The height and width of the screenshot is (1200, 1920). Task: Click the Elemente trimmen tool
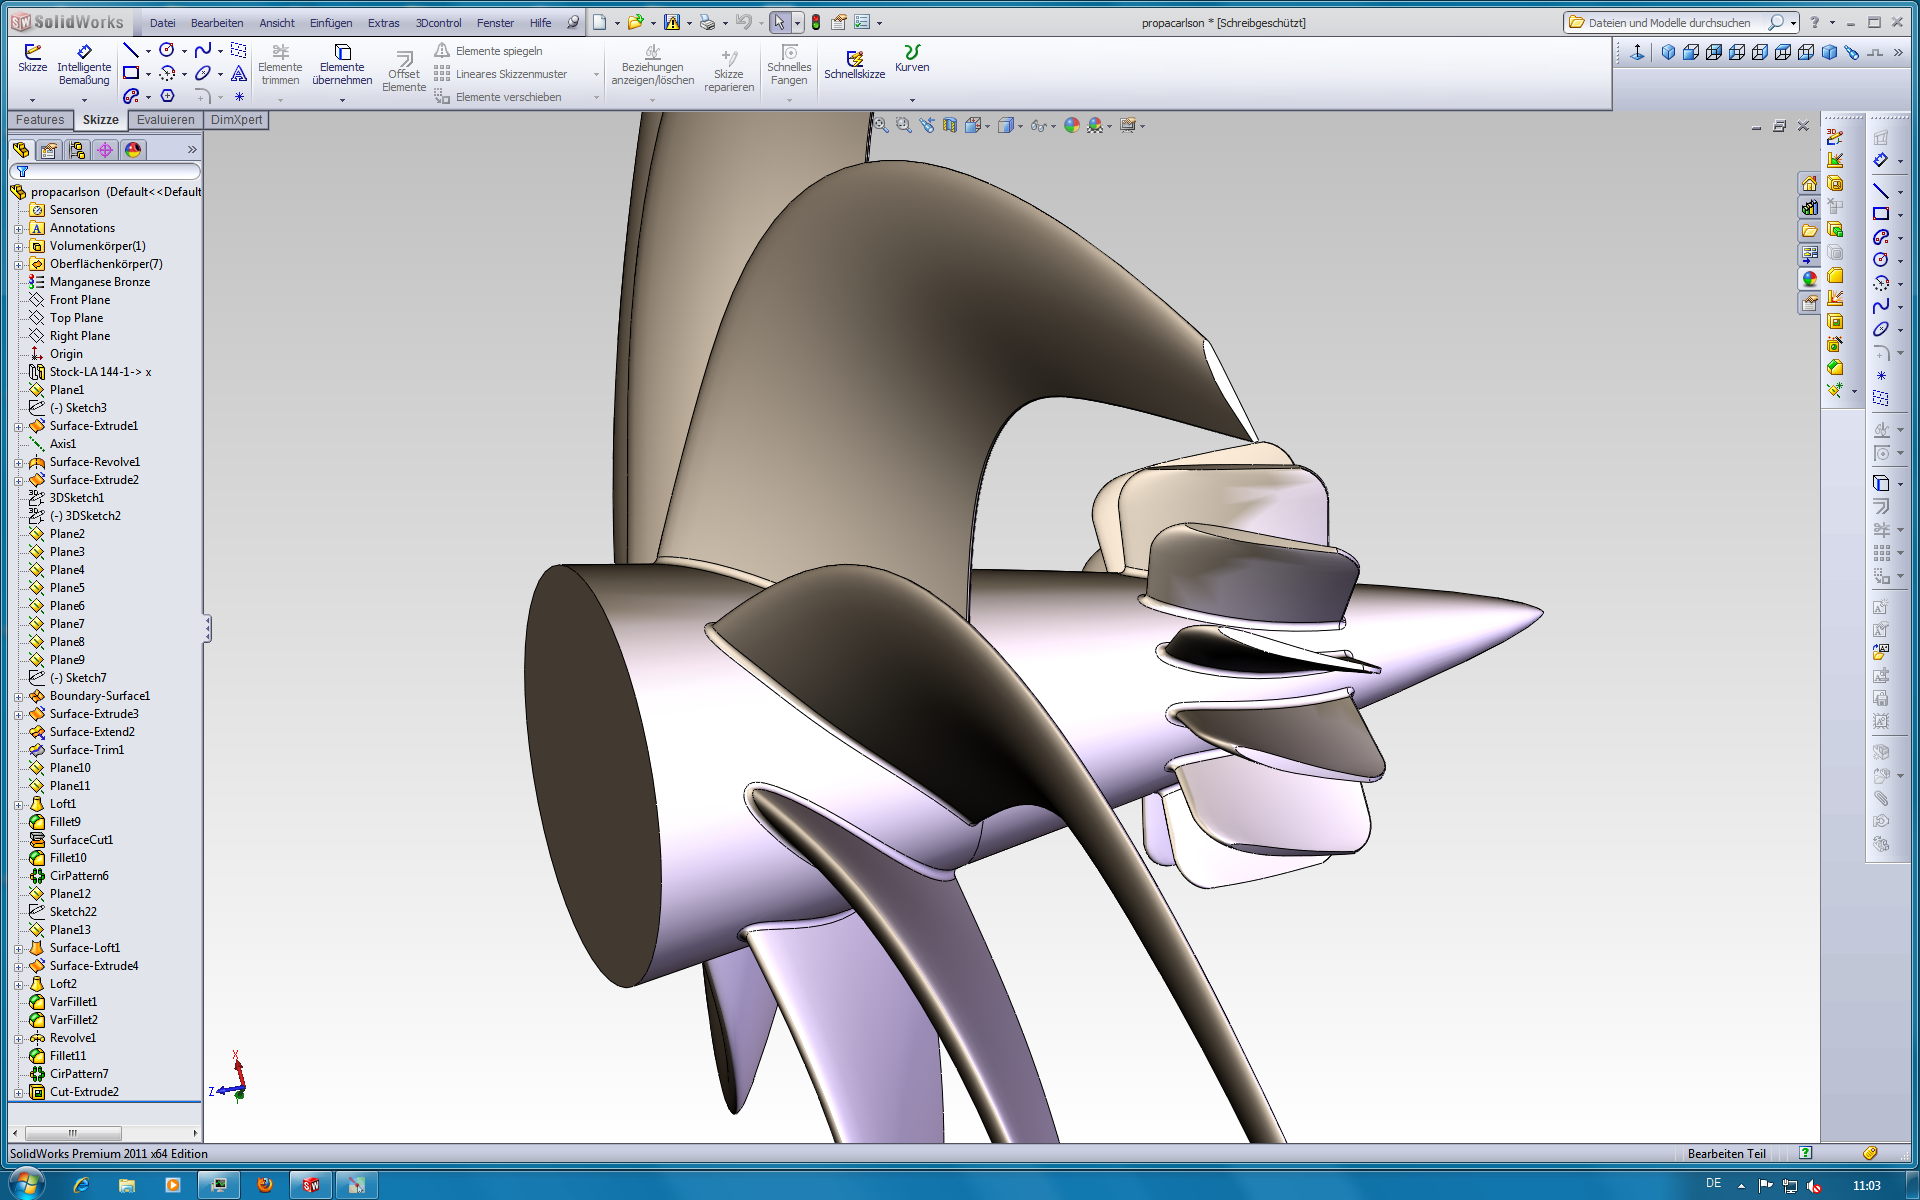coord(280,52)
